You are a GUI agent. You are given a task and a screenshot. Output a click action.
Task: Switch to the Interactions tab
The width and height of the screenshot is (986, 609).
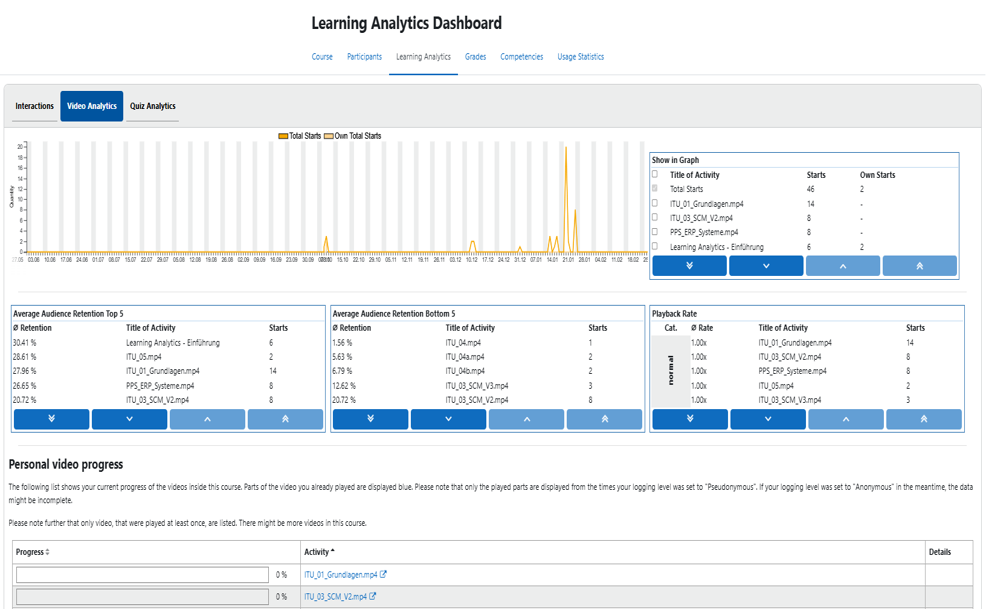[x=35, y=106]
